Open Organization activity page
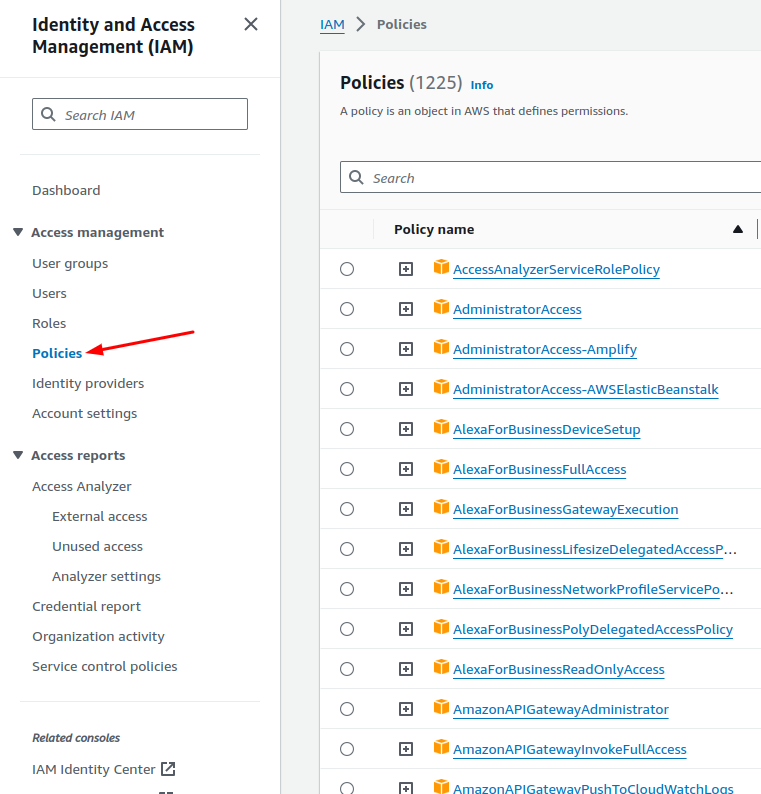 pos(99,637)
